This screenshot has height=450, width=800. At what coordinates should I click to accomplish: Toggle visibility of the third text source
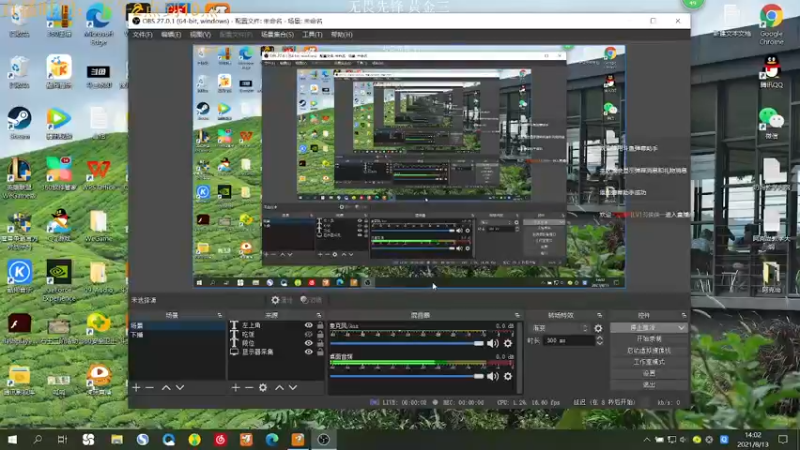309,343
